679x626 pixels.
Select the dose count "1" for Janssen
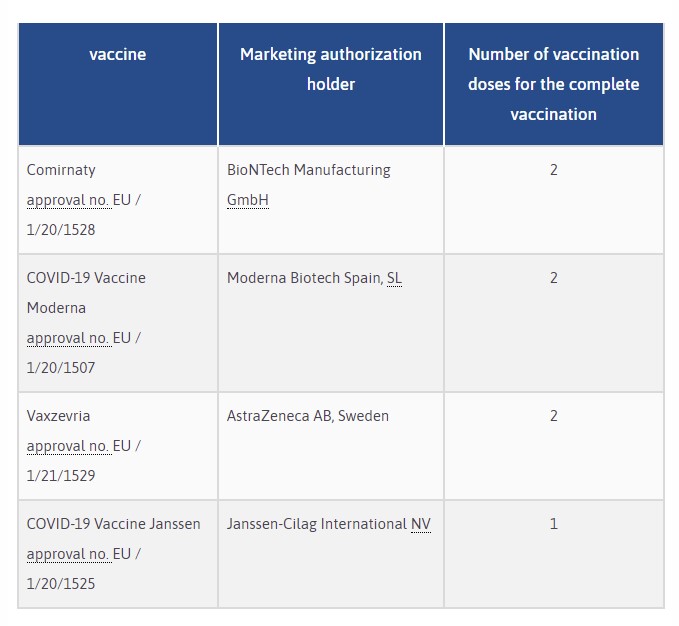click(x=554, y=524)
